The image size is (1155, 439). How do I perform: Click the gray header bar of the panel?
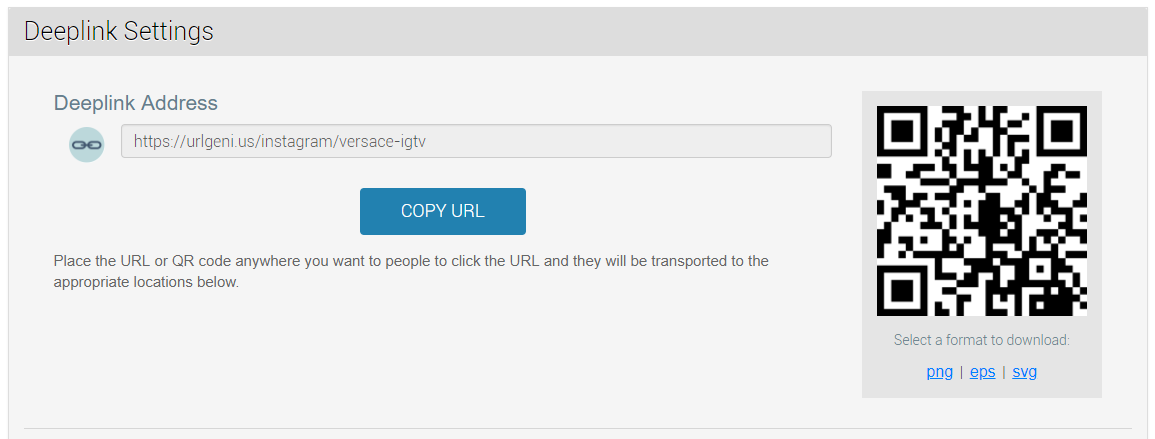coord(578,32)
